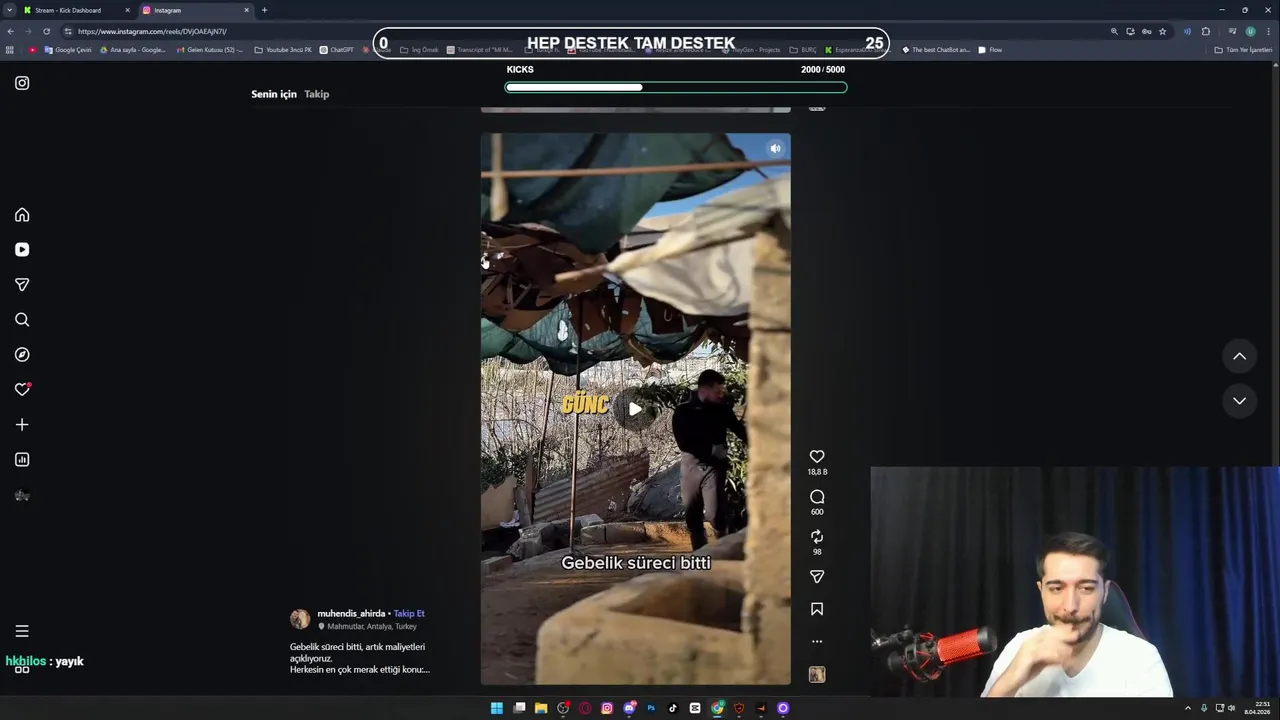Open the reel comments bubble icon

click(x=817, y=497)
